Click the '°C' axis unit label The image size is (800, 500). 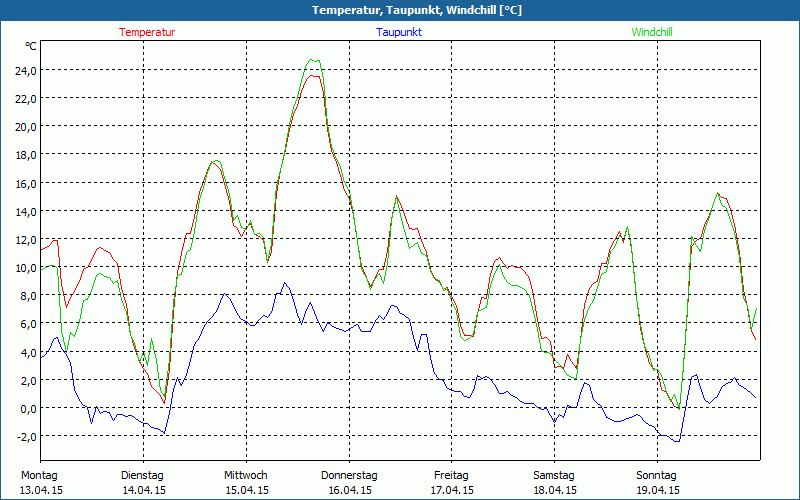pos(31,46)
